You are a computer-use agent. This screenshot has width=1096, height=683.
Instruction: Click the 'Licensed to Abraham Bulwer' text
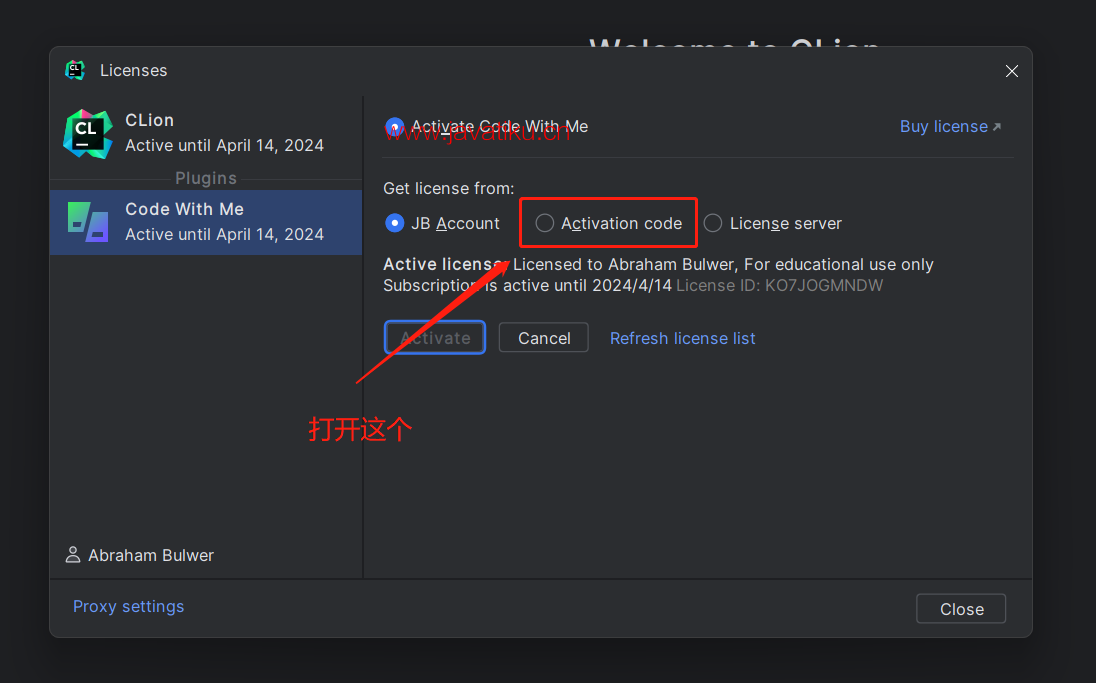624,264
